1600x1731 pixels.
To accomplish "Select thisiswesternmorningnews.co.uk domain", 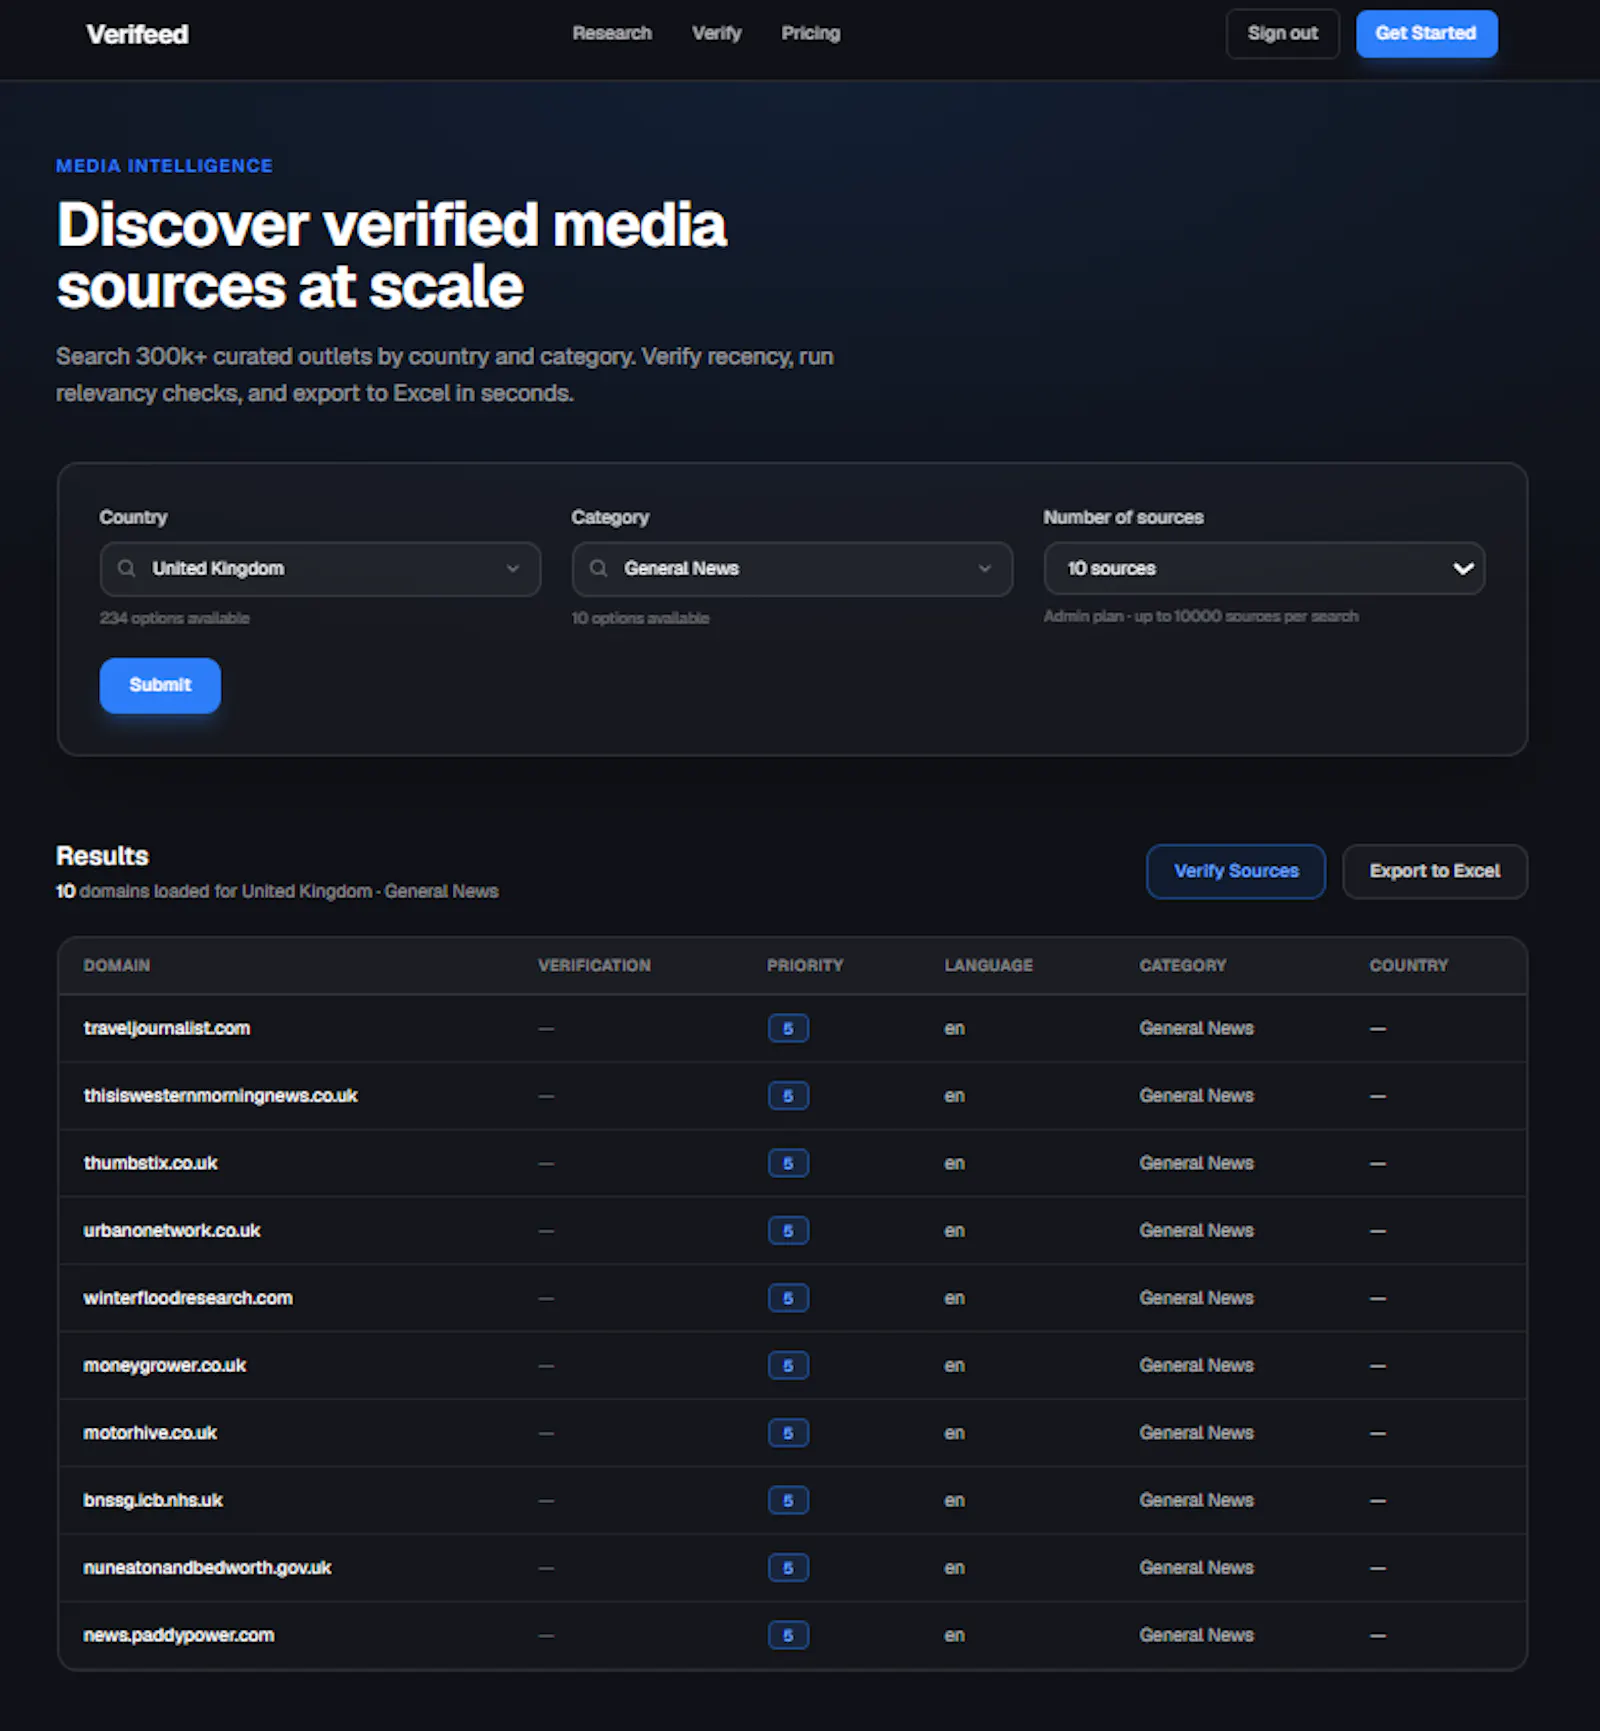I will [220, 1096].
